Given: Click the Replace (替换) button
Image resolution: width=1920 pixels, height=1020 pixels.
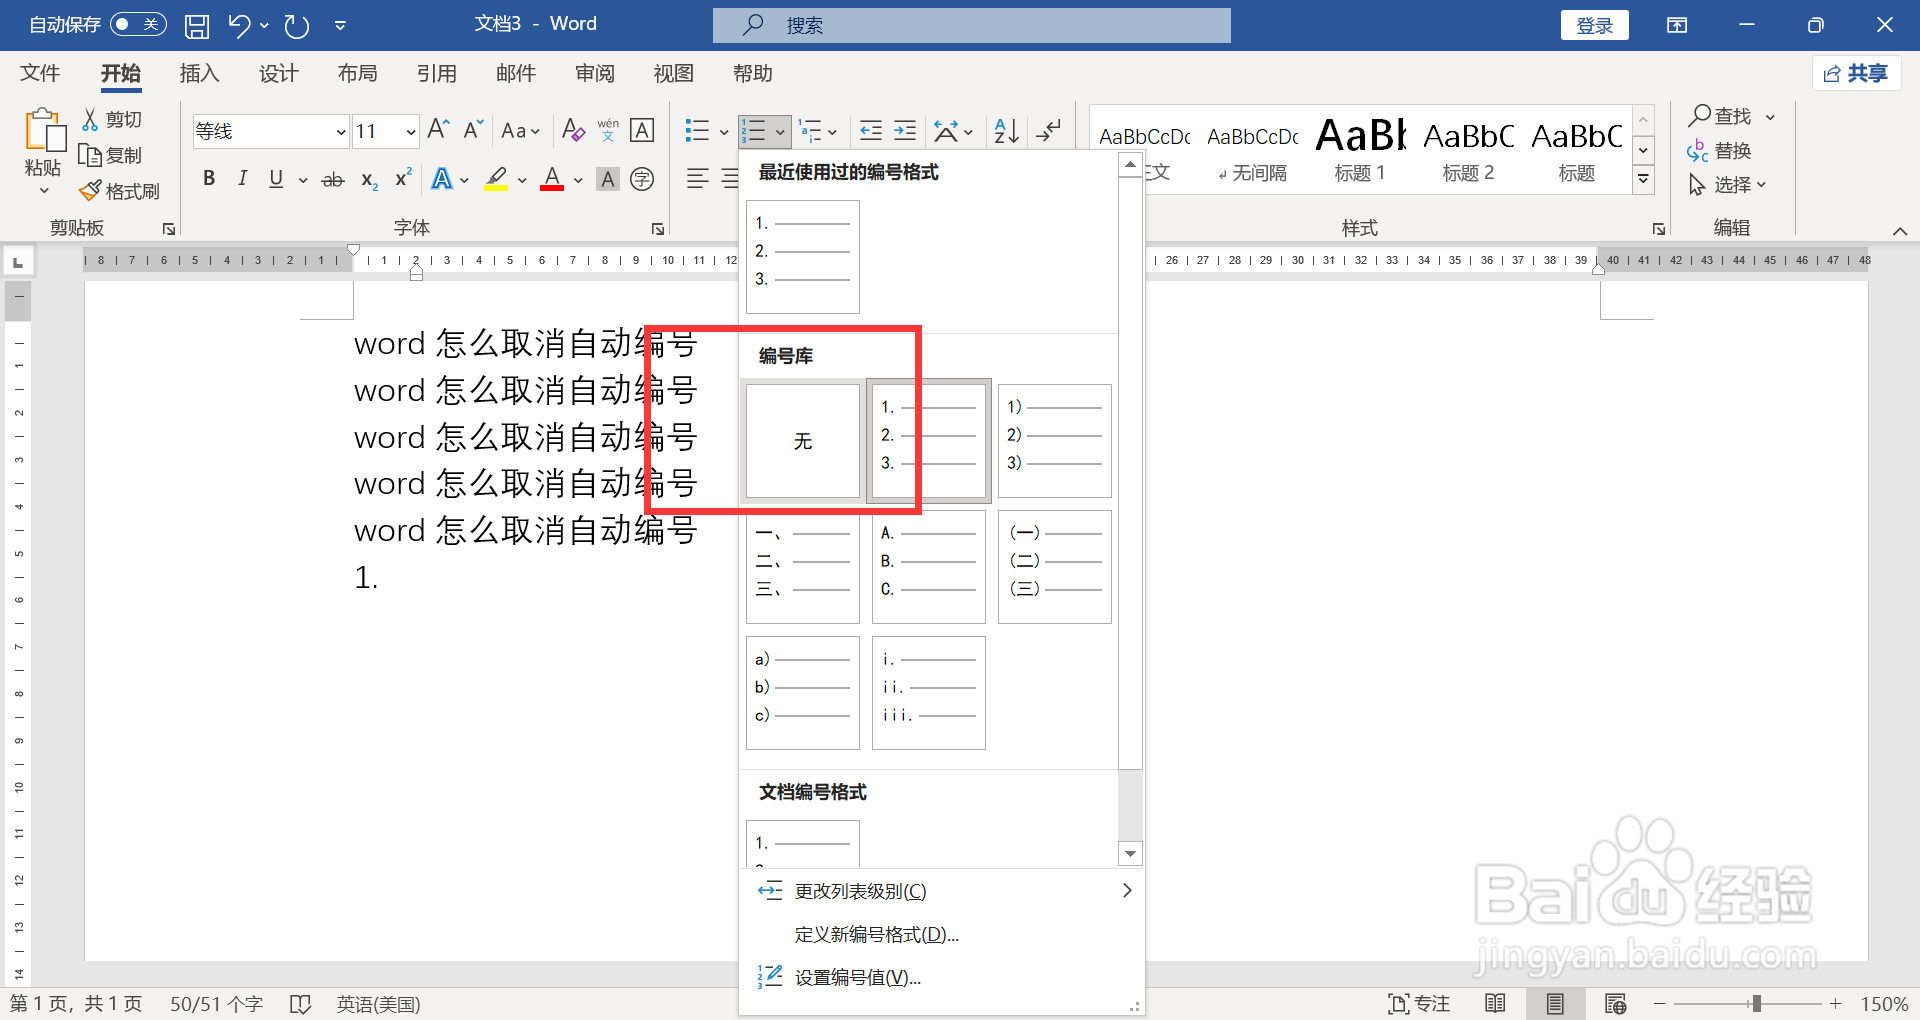Looking at the screenshot, I should tap(1719, 150).
